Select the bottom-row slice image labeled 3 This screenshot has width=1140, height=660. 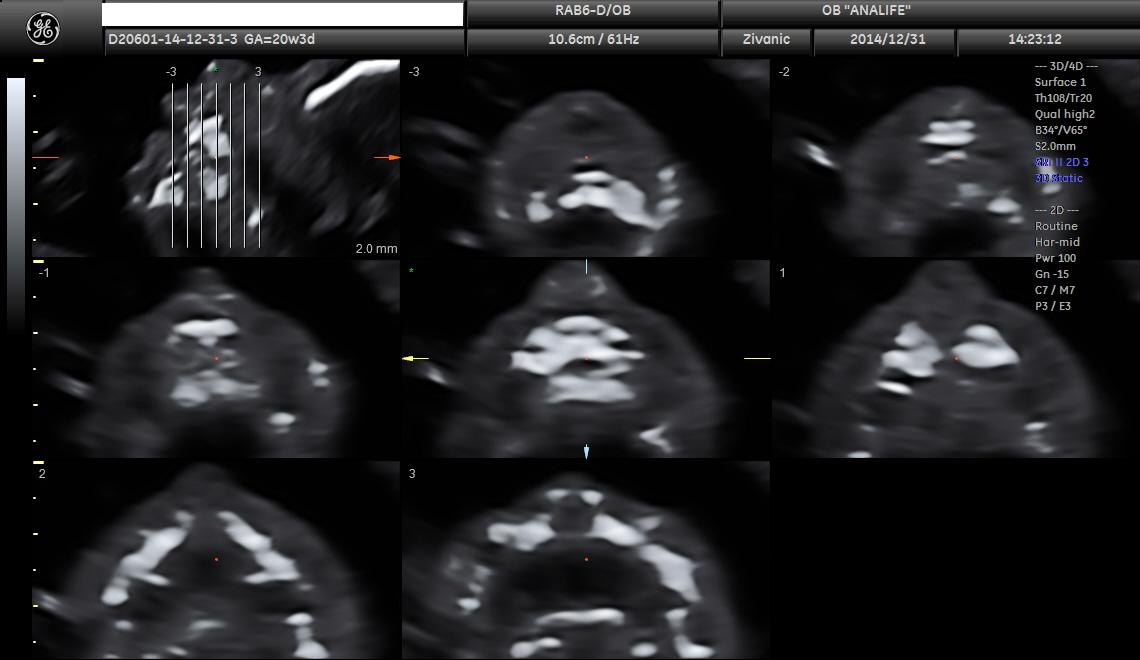585,560
